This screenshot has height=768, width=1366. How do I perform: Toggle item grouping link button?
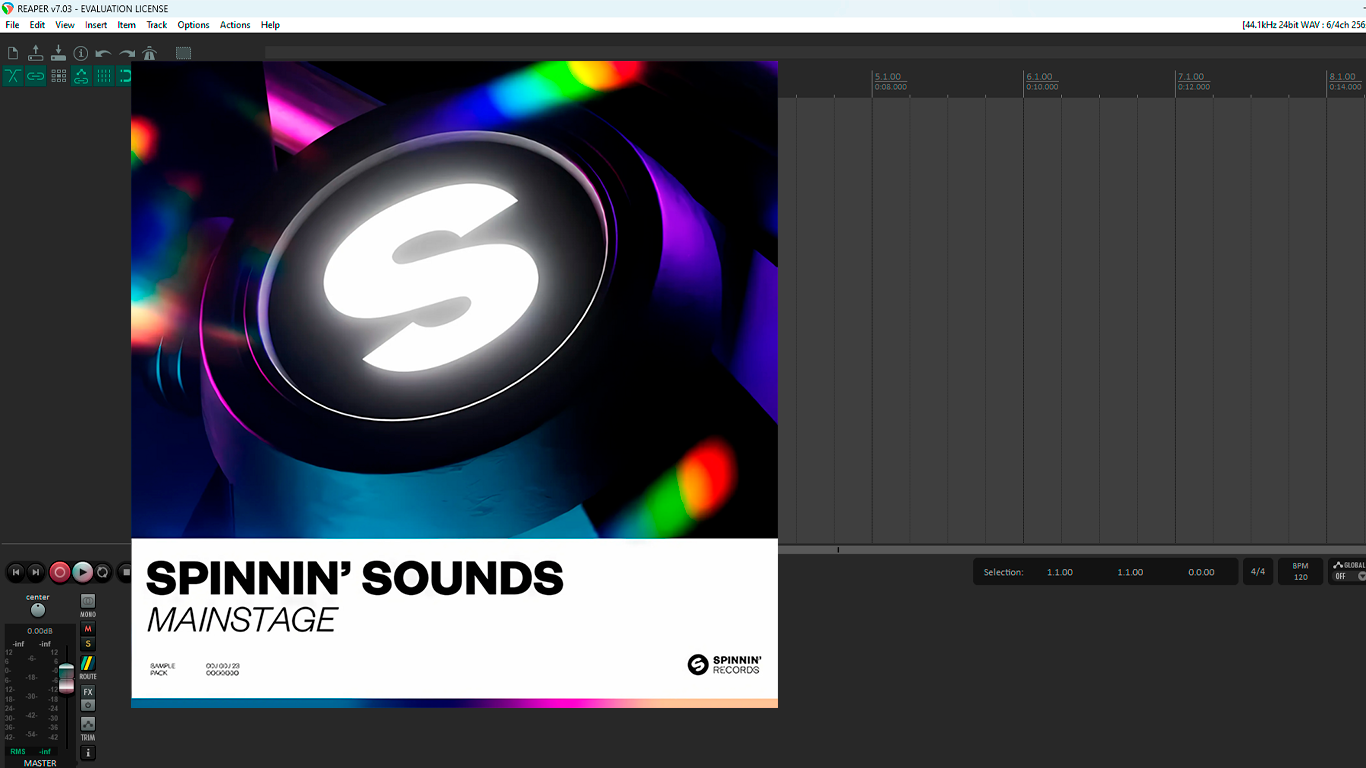coord(36,76)
